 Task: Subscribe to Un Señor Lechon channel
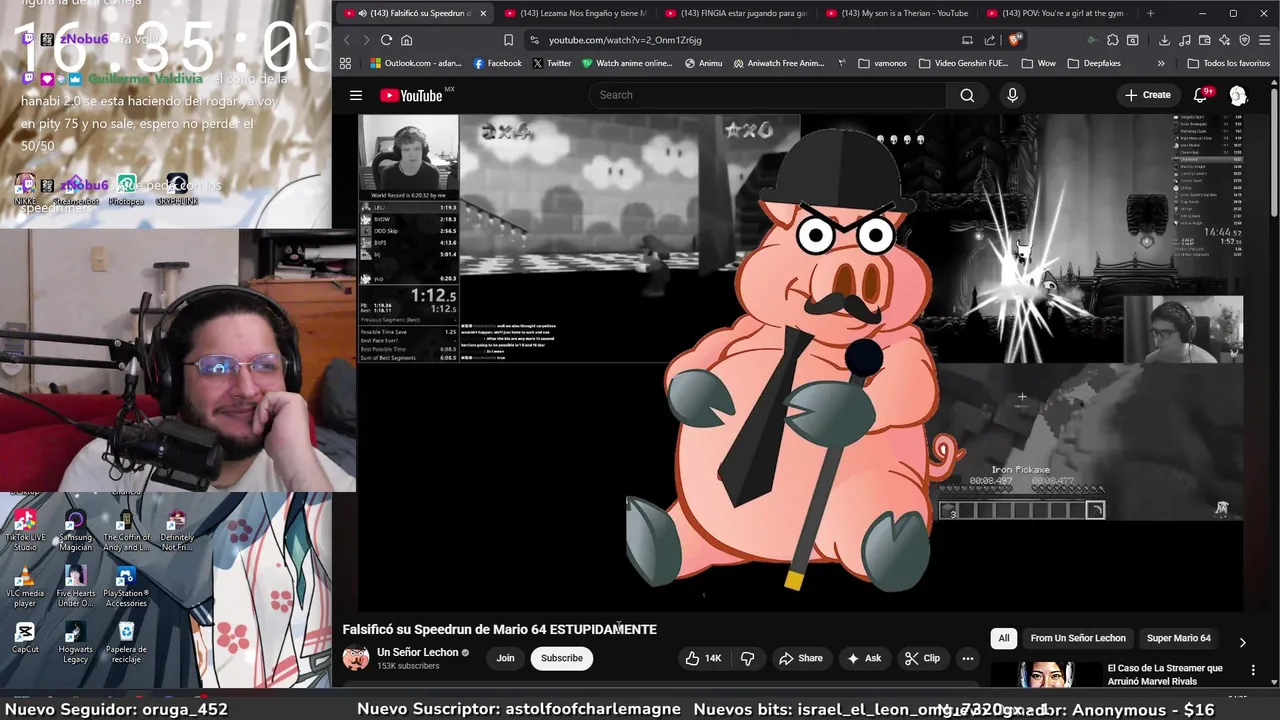[x=561, y=658]
